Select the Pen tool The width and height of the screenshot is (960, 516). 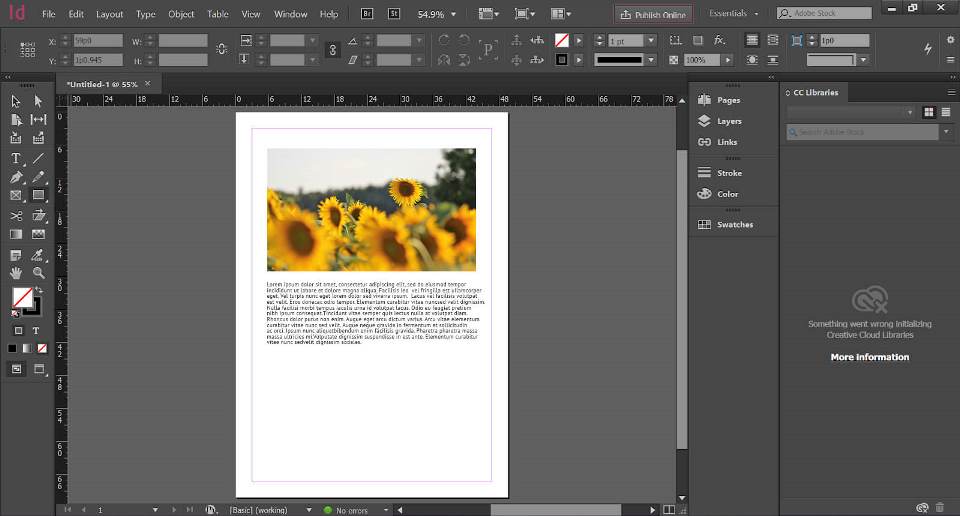[x=16, y=177]
